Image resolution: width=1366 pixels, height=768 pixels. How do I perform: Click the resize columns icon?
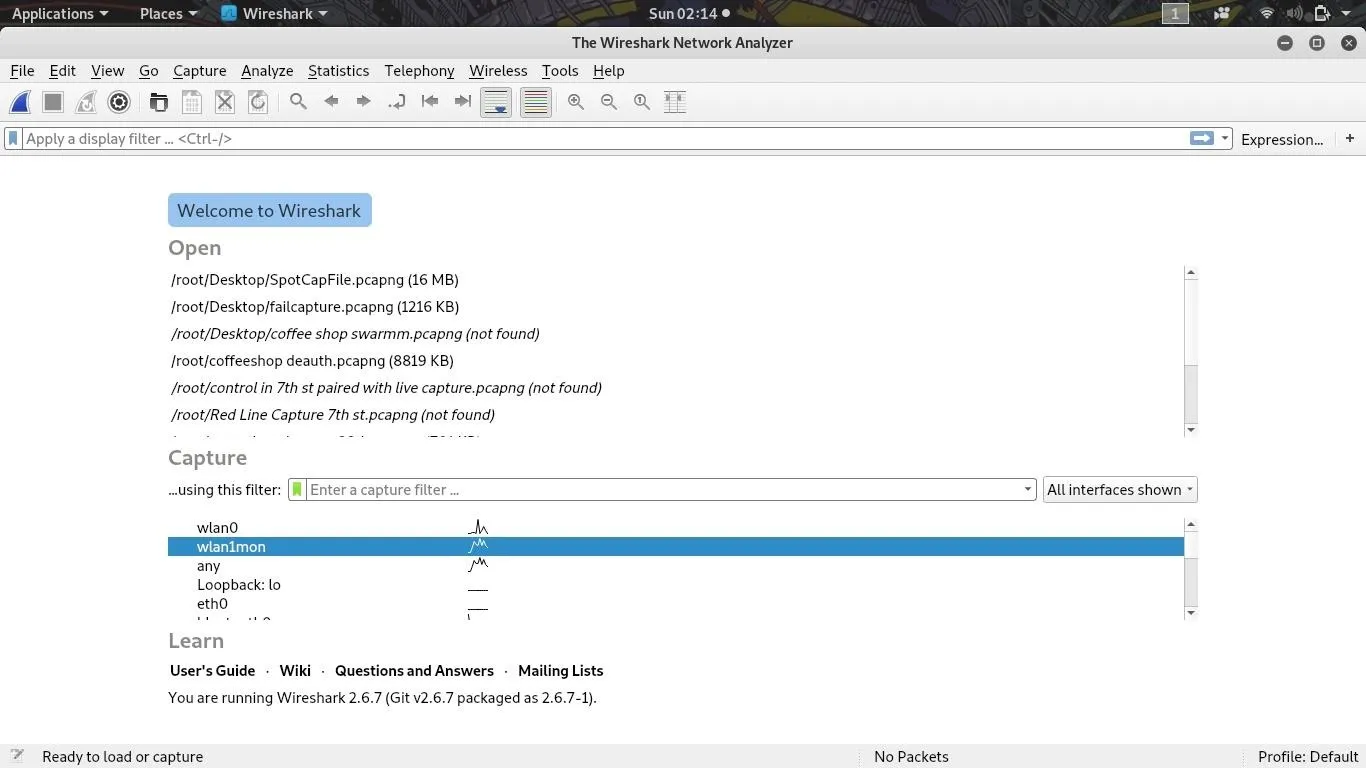pos(675,101)
